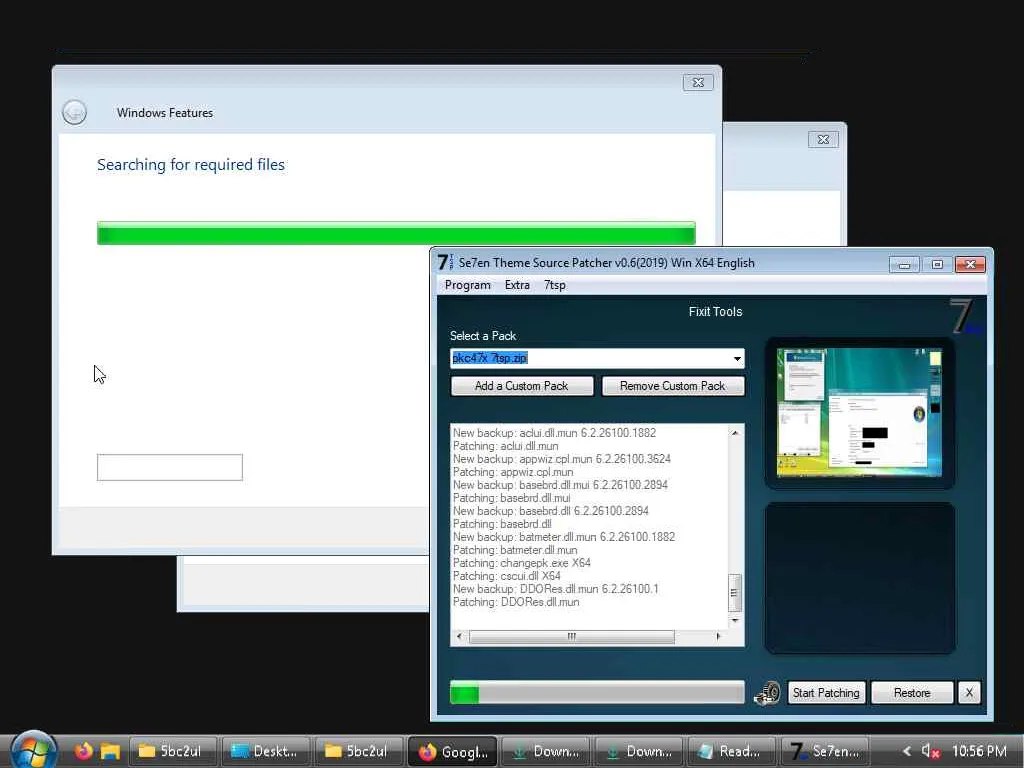The image size is (1024, 768).
Task: Switch to the Se7en... taskbar button
Action: [x=825, y=751]
